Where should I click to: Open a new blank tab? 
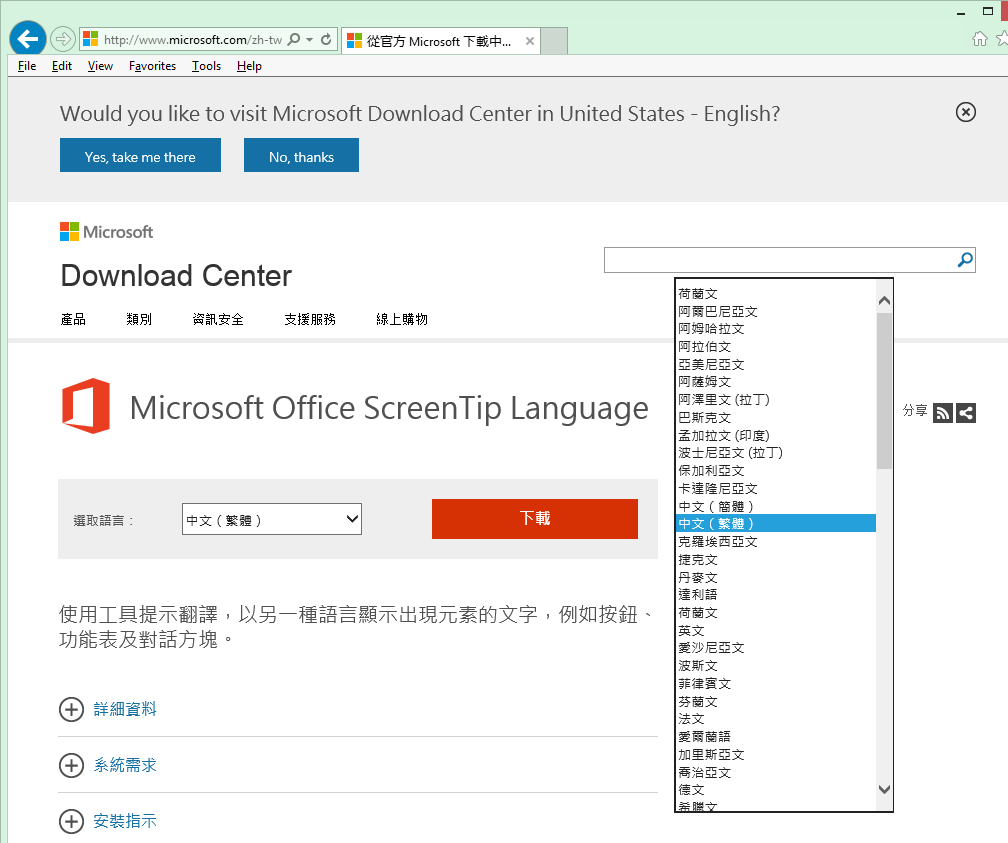click(x=554, y=41)
